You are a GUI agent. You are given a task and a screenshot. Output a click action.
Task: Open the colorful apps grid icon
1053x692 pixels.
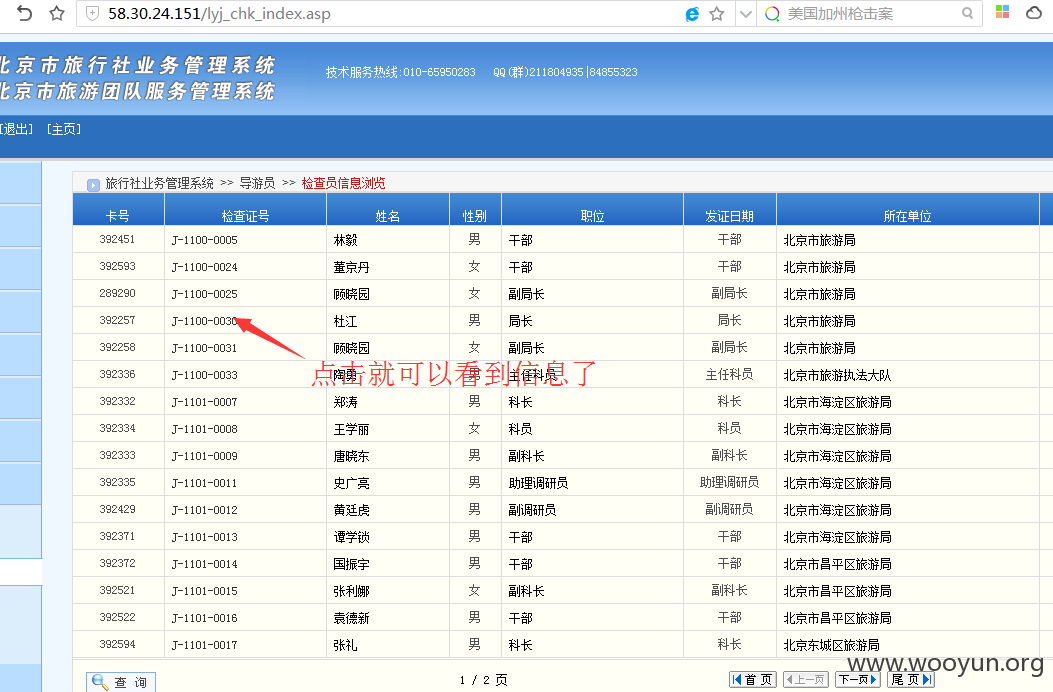[x=1003, y=12]
